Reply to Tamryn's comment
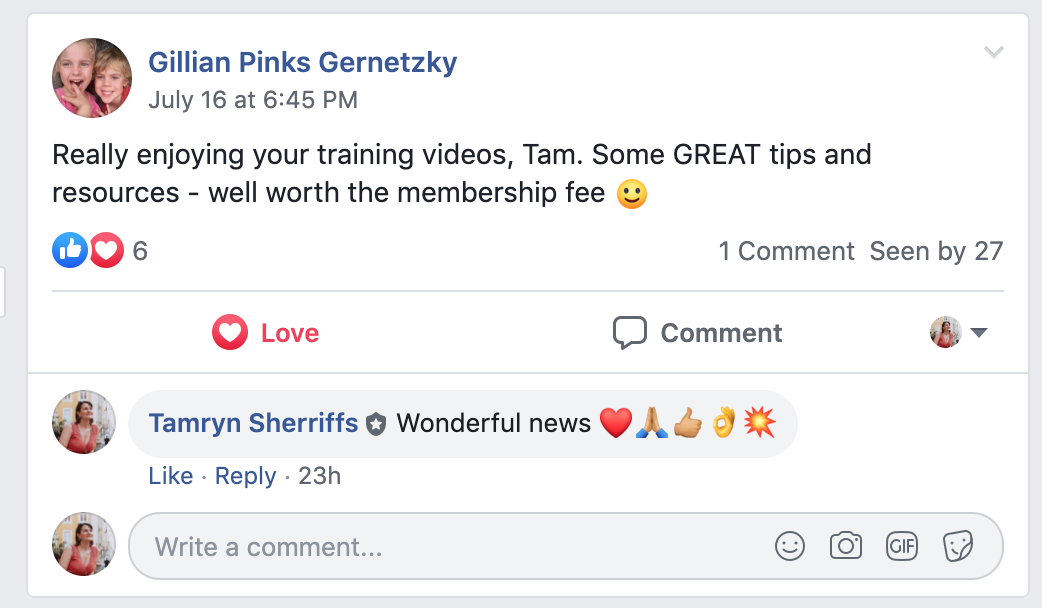This screenshot has height=608, width=1042. [245, 476]
